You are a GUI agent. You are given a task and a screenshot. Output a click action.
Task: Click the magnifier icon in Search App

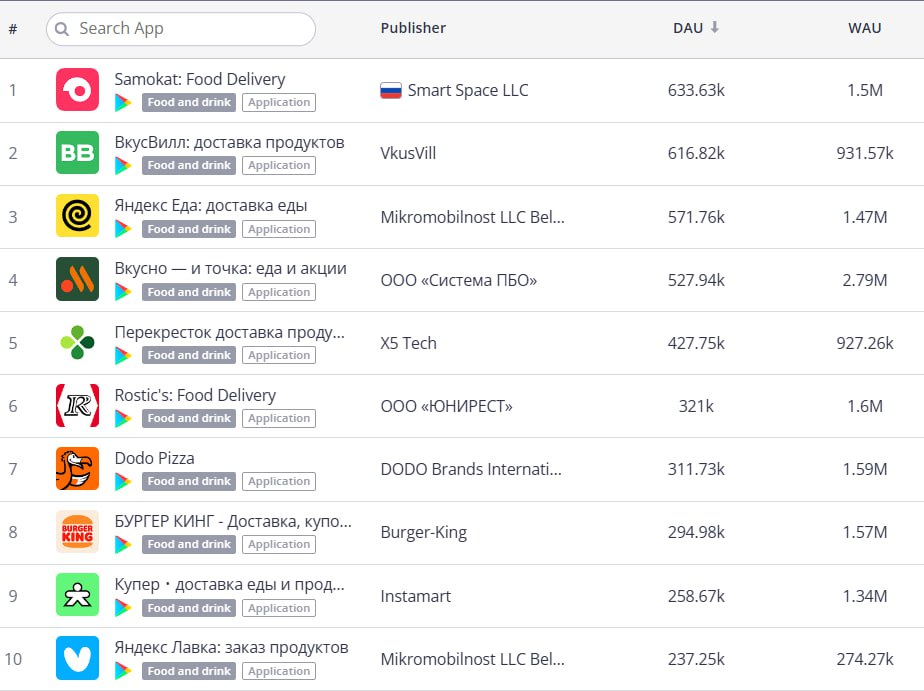tap(62, 29)
